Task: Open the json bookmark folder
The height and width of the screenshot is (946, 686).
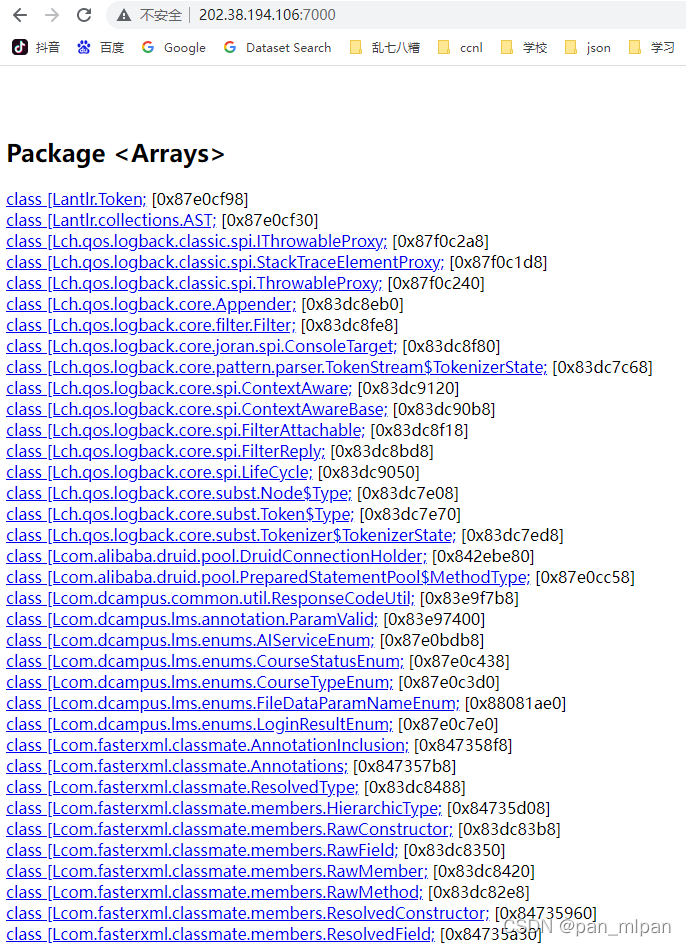Action: [588, 48]
